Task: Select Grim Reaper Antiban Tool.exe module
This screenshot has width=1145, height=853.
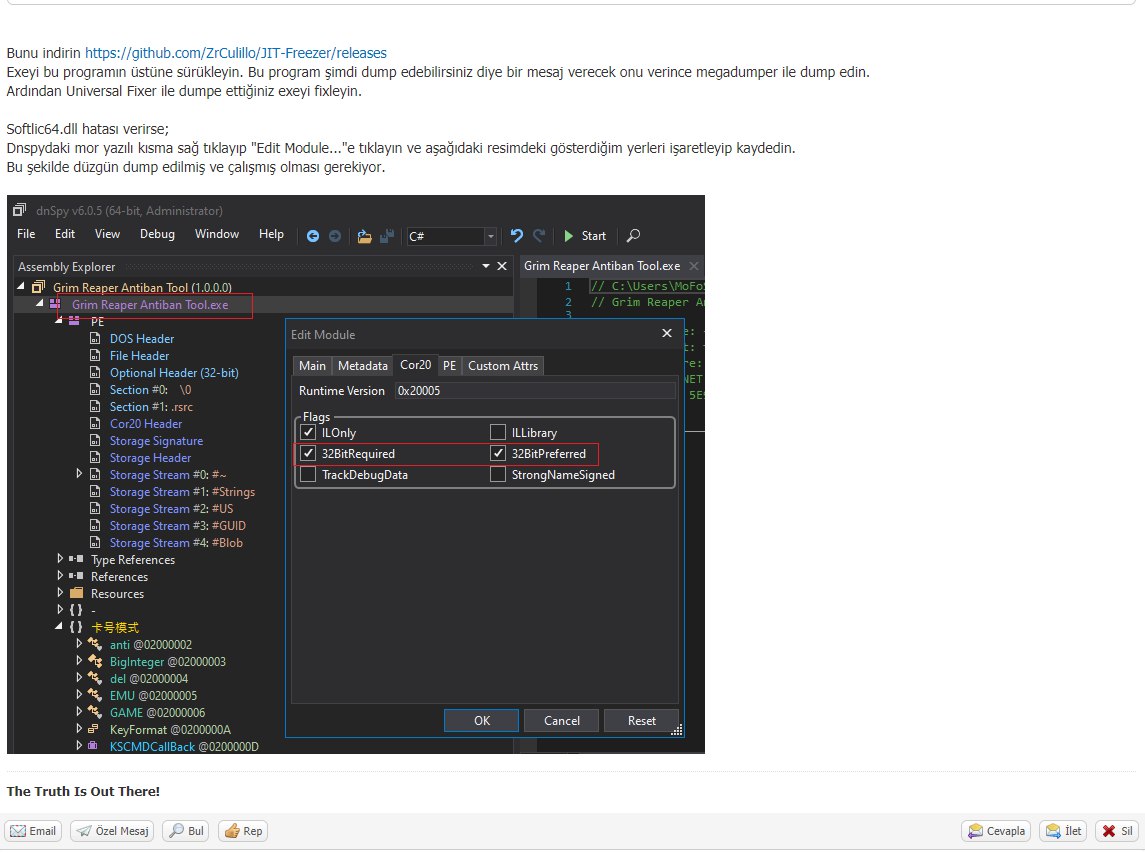Action: point(150,305)
